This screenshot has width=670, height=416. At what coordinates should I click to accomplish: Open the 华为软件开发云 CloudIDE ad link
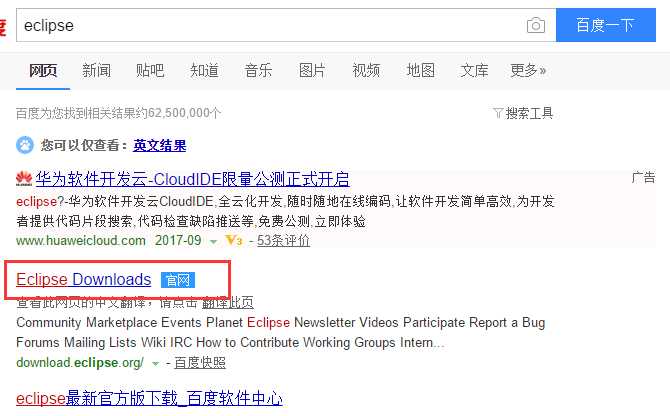(x=192, y=179)
